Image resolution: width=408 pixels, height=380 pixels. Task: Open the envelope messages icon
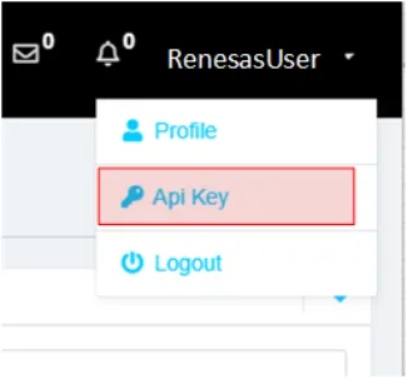point(25,53)
